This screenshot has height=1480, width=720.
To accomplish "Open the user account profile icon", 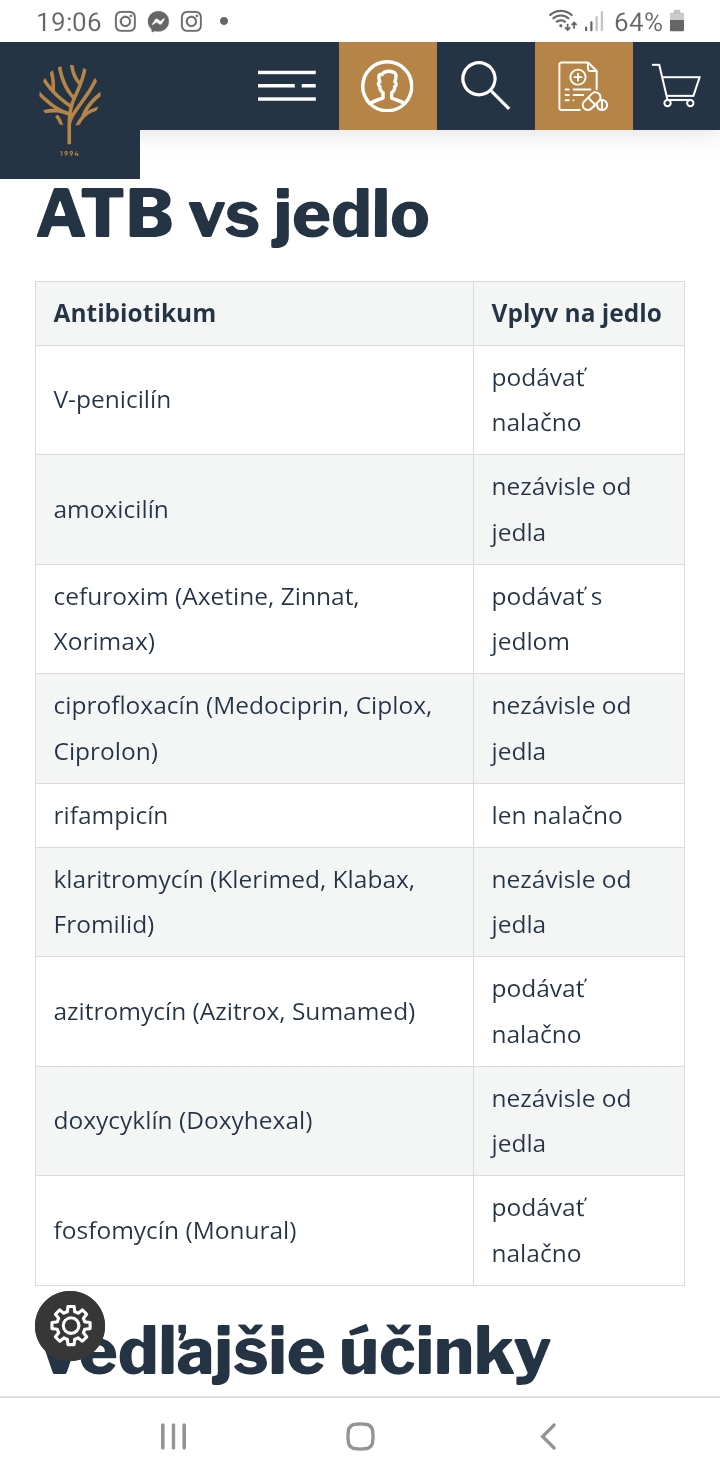I will (x=387, y=86).
